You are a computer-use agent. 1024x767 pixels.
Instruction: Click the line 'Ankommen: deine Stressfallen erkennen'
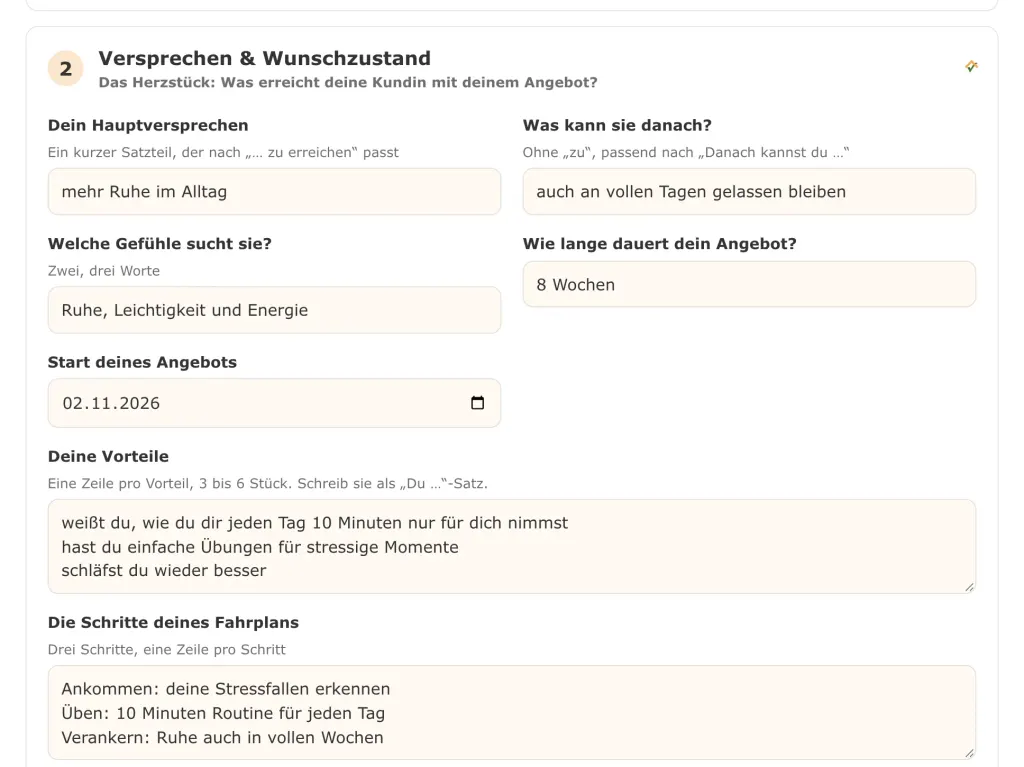pyautogui.click(x=226, y=689)
